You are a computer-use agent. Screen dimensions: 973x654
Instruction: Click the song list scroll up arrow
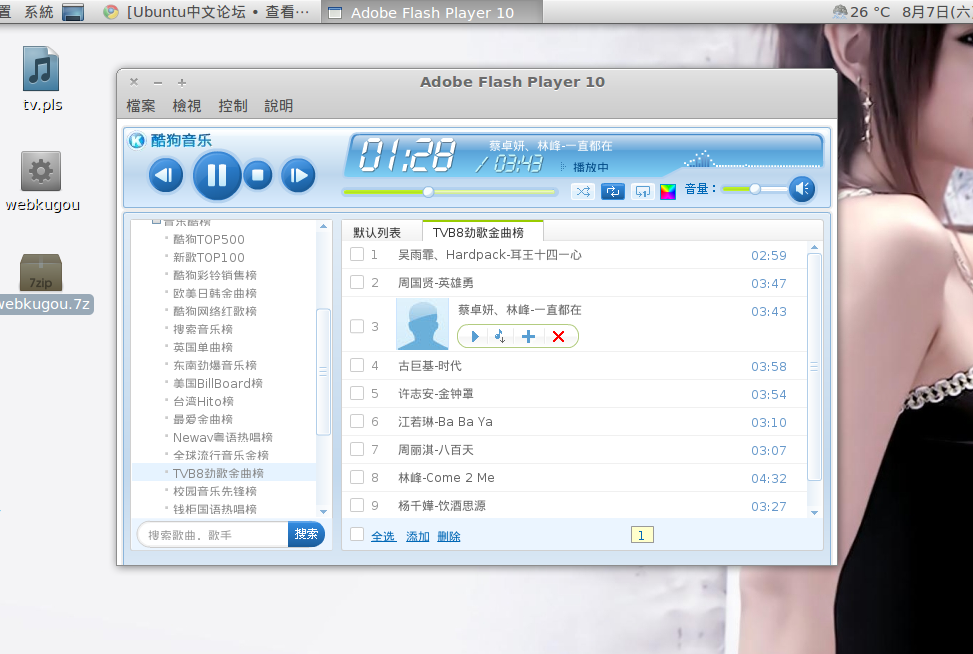click(814, 248)
